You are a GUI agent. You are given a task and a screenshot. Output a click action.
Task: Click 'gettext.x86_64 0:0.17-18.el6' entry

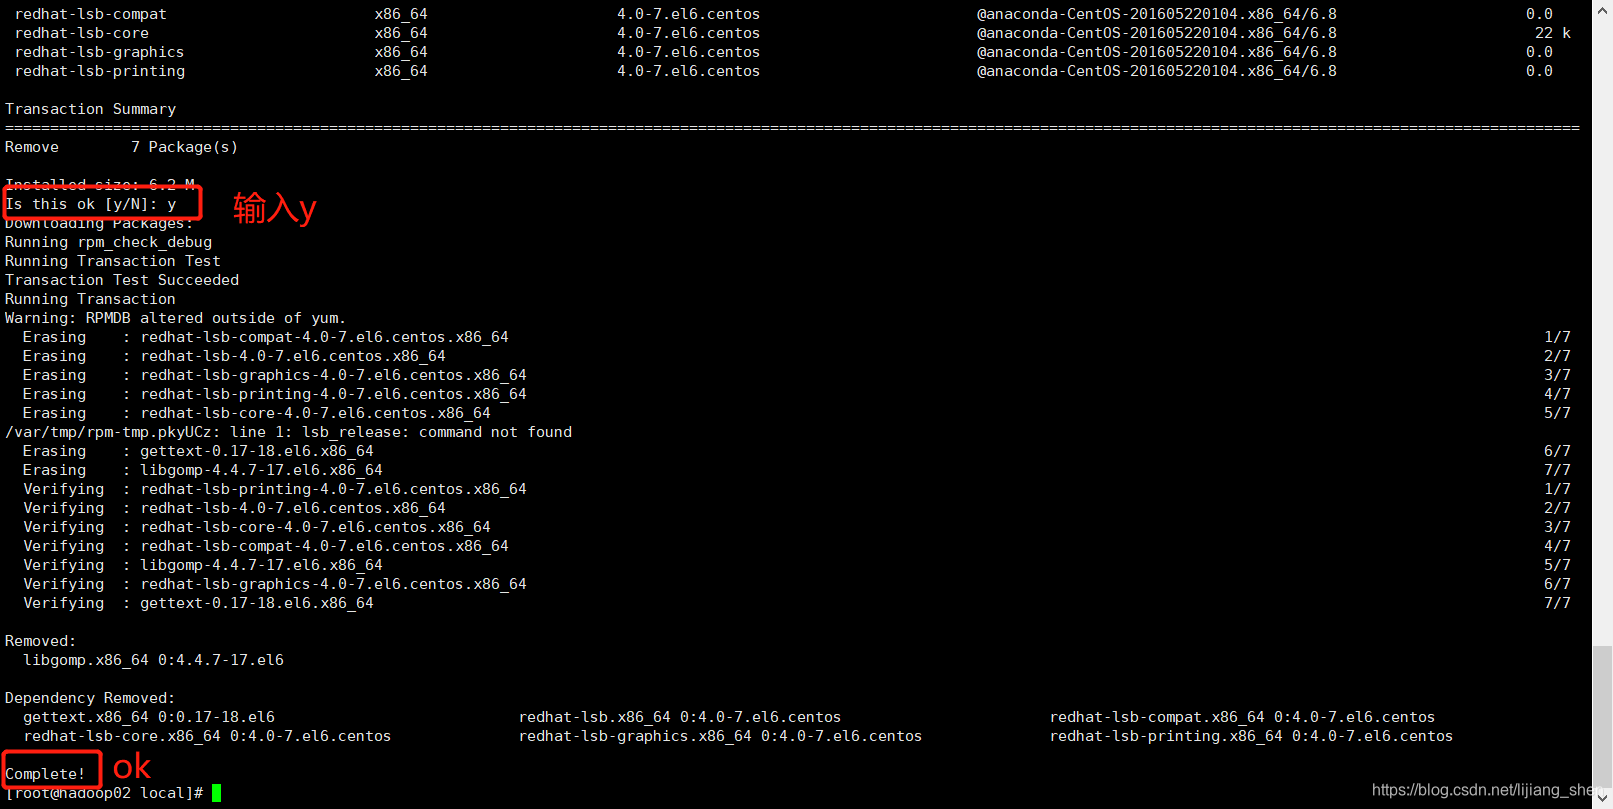click(x=149, y=717)
